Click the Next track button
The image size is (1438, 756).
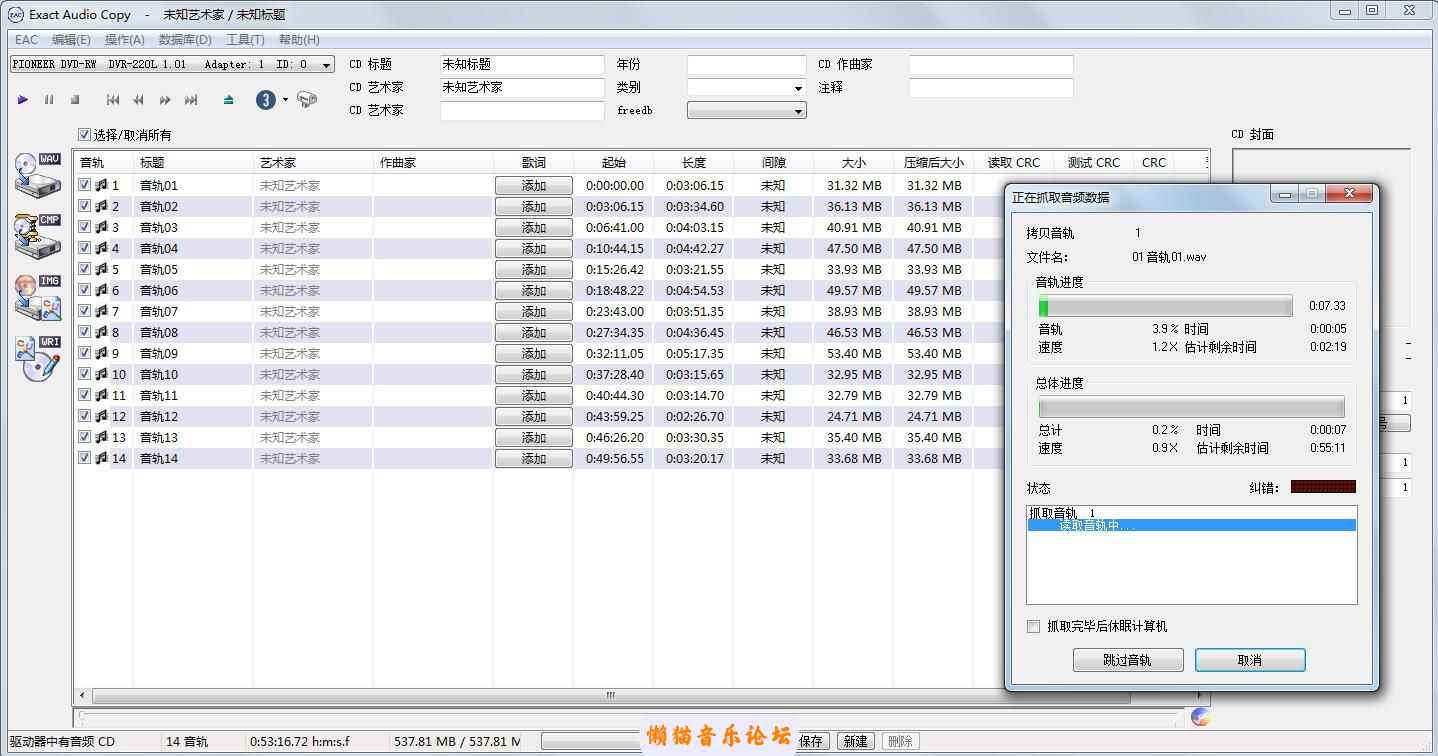coord(191,100)
